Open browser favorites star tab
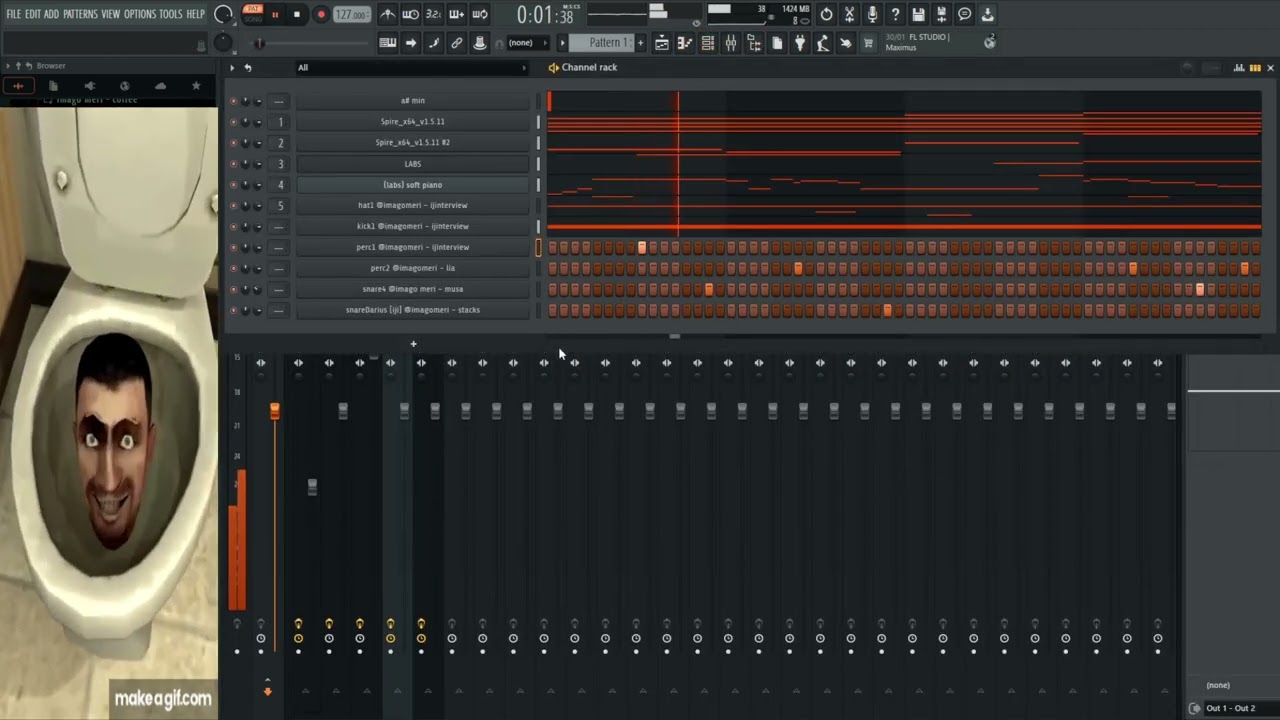 coord(196,86)
